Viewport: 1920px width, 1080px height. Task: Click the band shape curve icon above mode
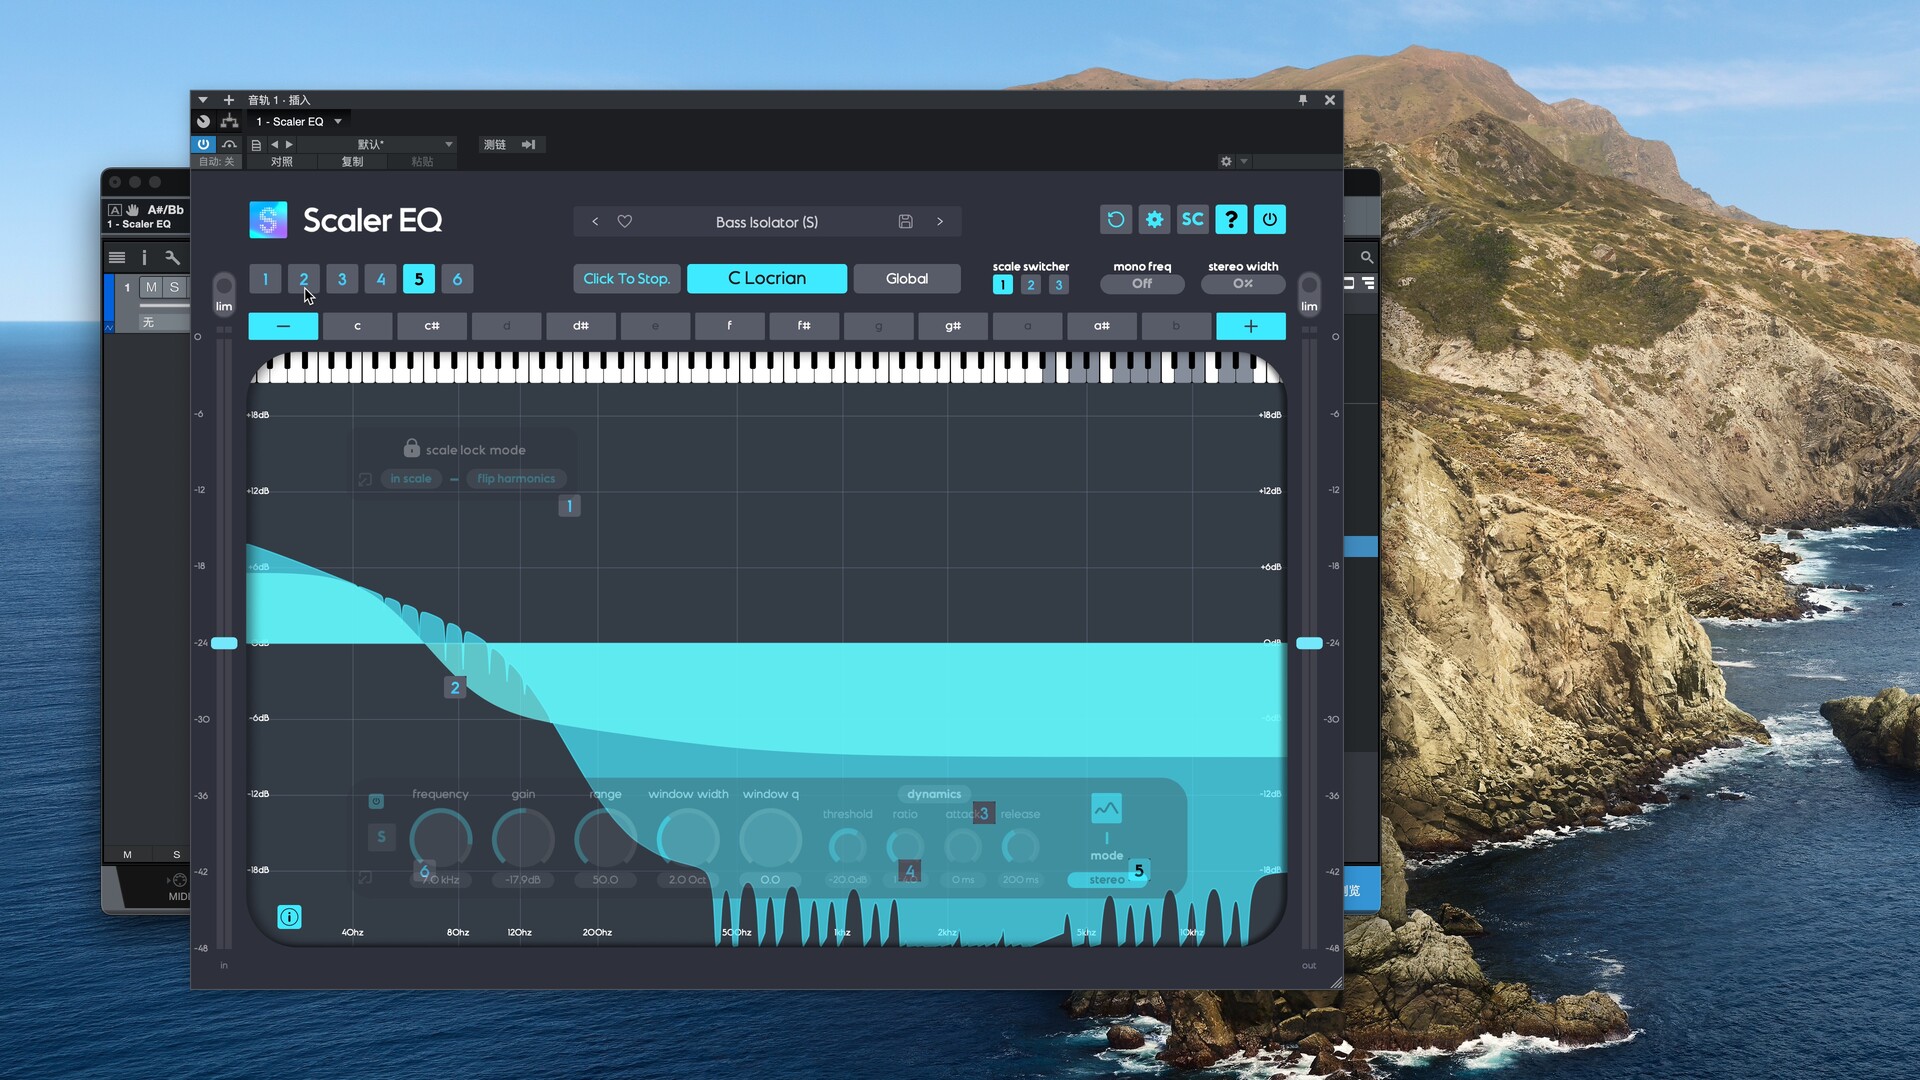pyautogui.click(x=1106, y=808)
